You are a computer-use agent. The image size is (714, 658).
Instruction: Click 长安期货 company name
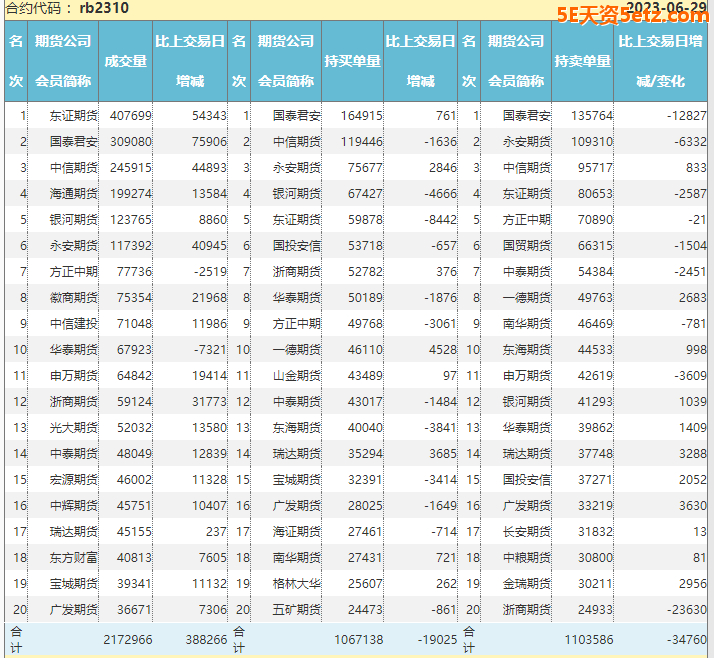tap(526, 531)
